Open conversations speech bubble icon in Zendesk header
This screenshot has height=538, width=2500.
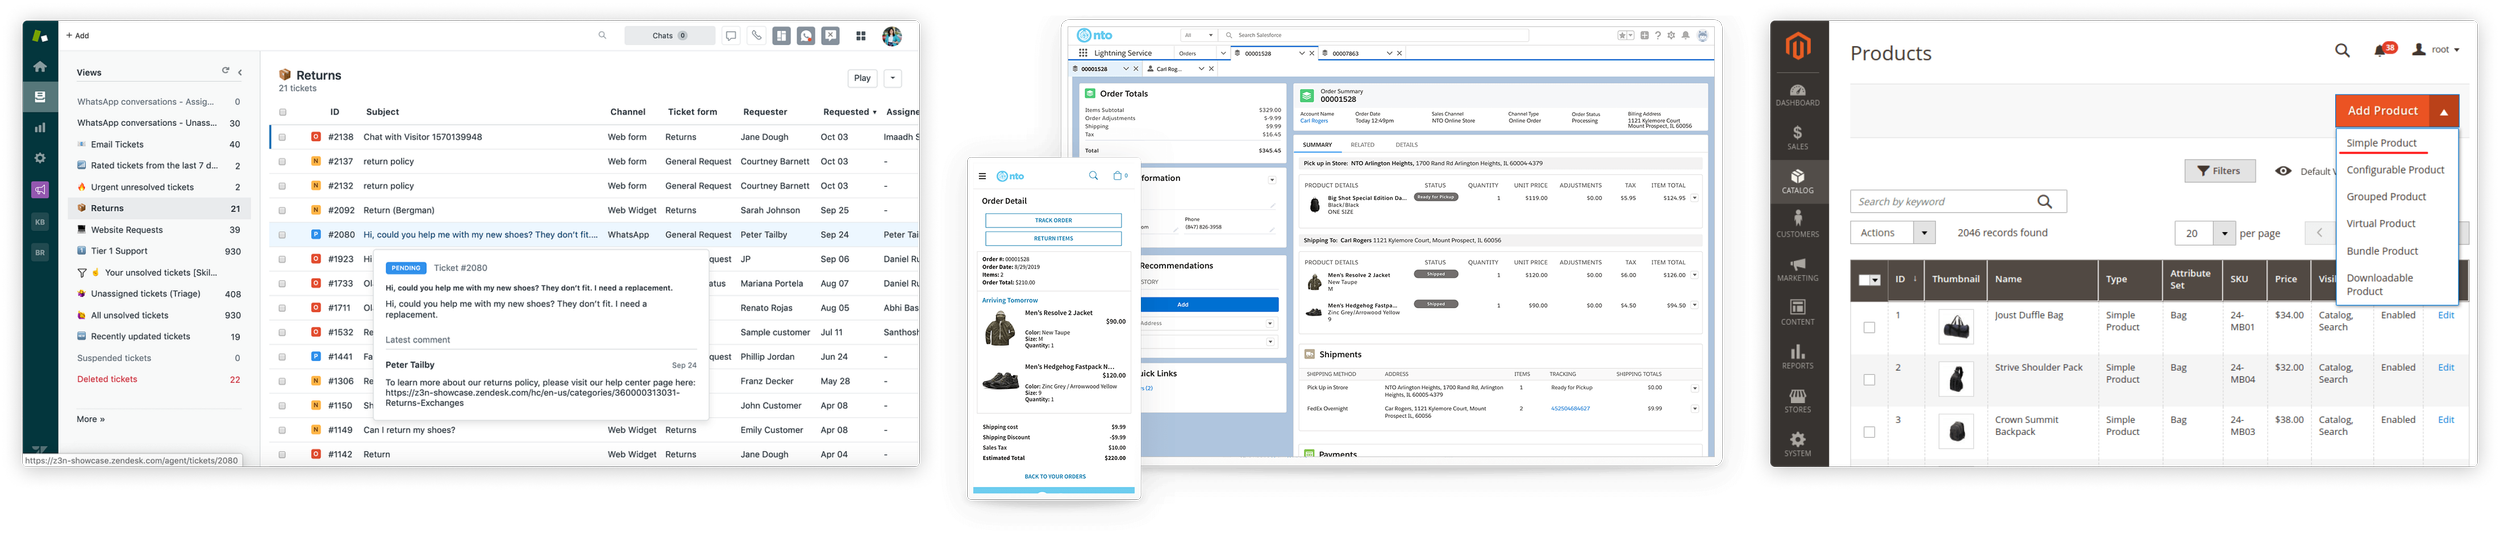click(731, 35)
